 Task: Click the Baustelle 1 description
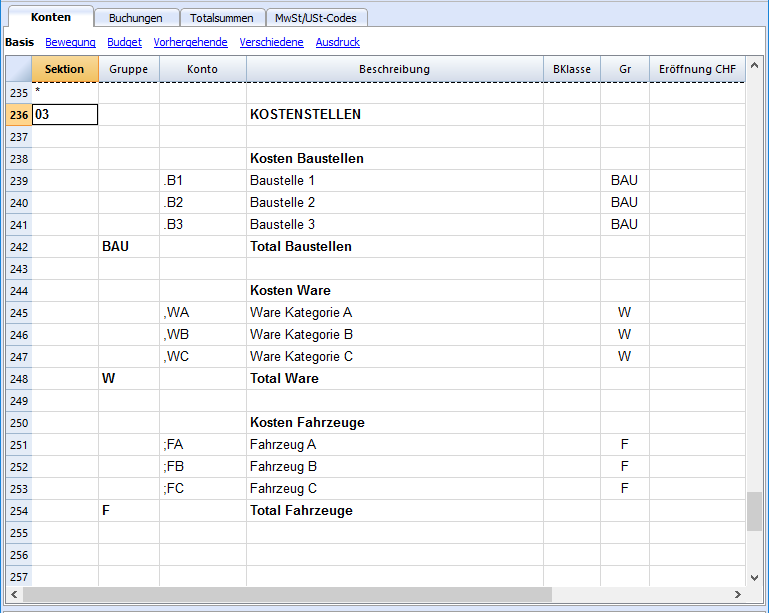[x=395, y=180]
